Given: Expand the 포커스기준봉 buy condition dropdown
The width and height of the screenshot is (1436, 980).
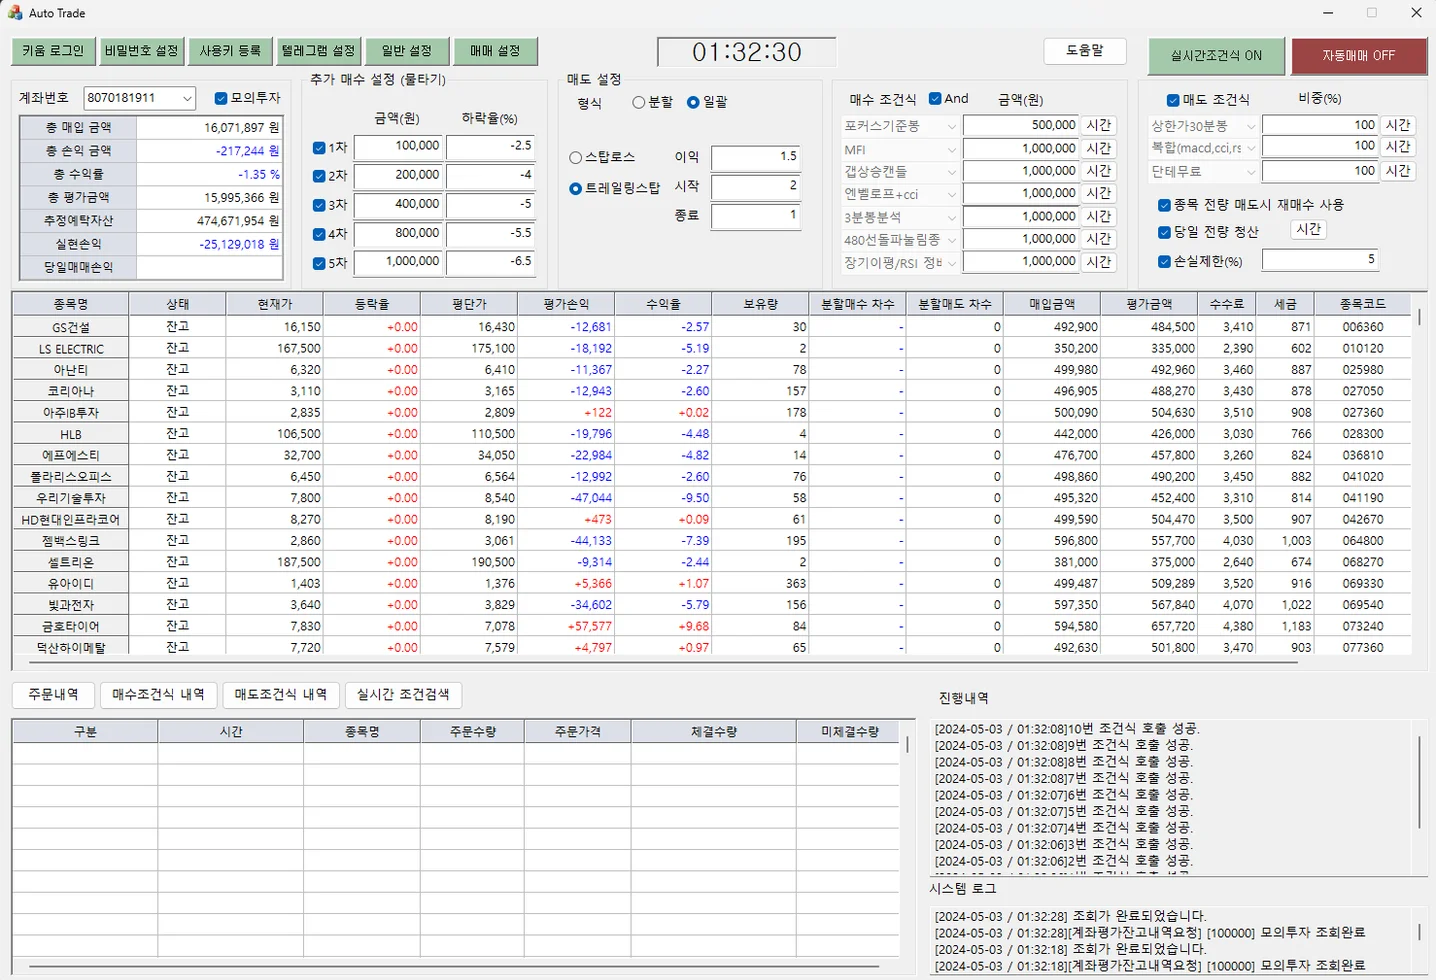Looking at the screenshot, I should coord(951,126).
